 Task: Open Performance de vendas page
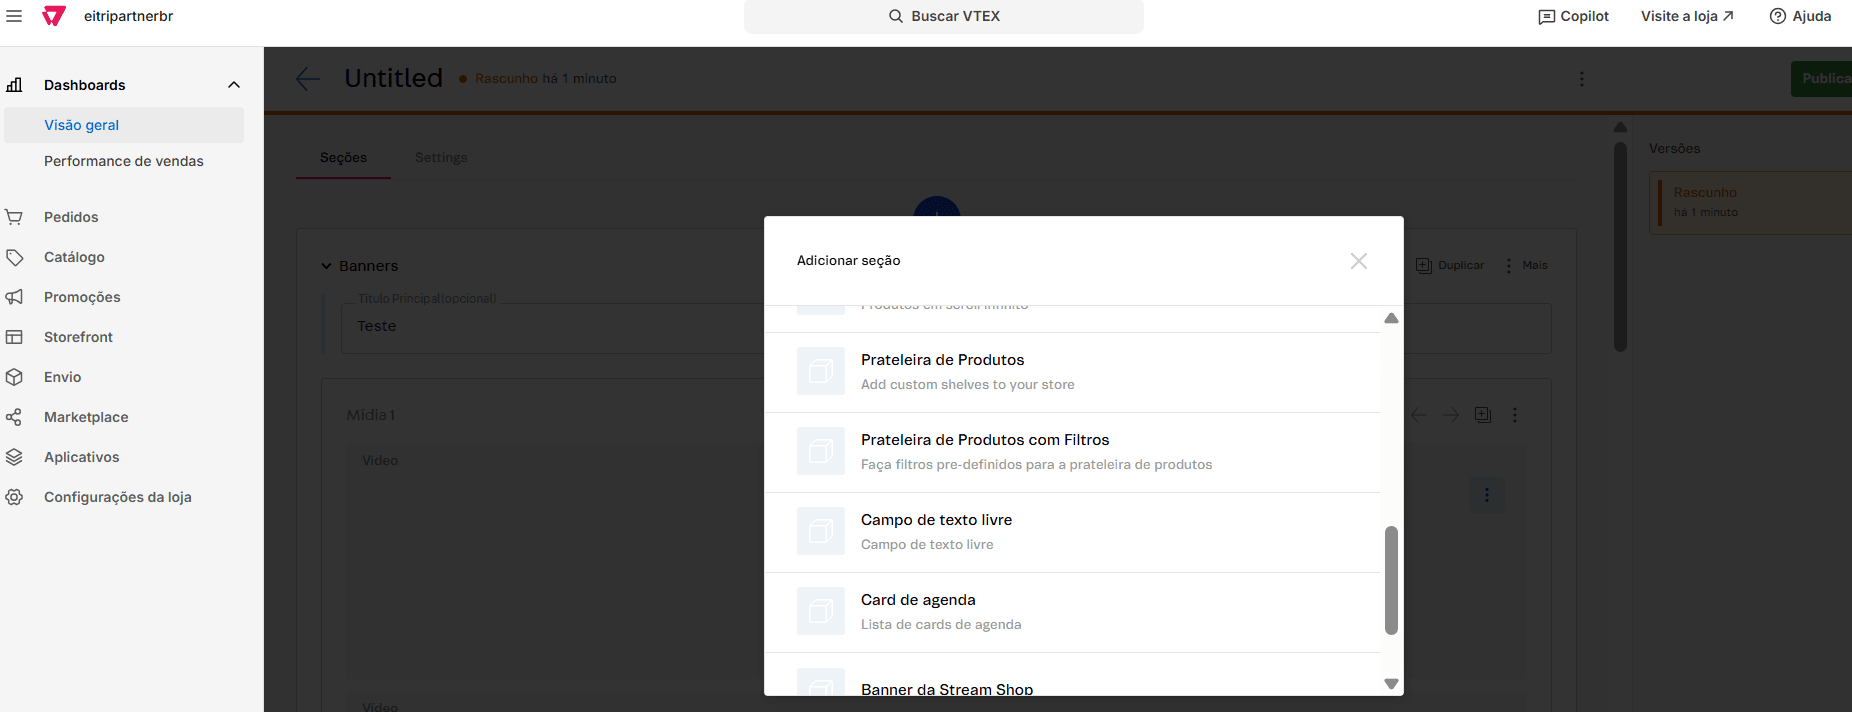coord(123,161)
